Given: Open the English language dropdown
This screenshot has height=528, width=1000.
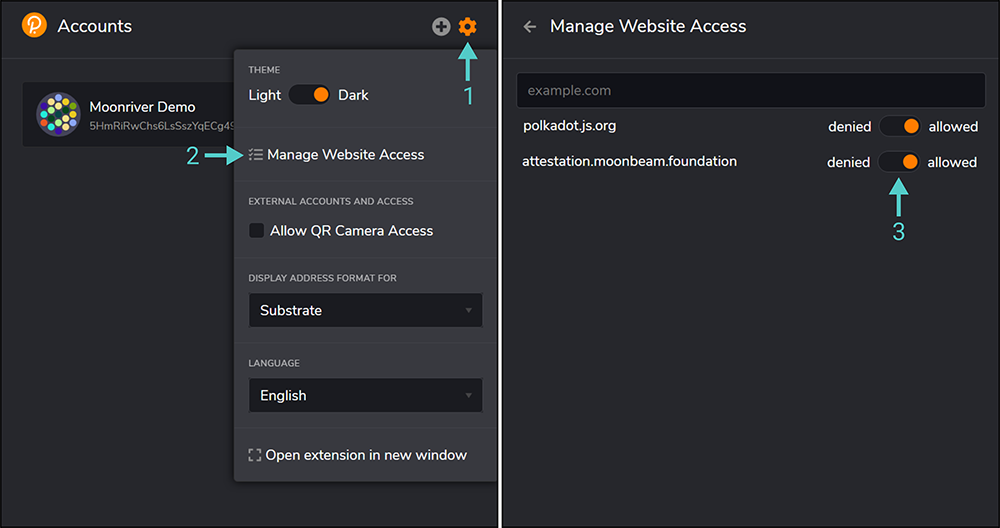Looking at the screenshot, I should click(x=365, y=395).
